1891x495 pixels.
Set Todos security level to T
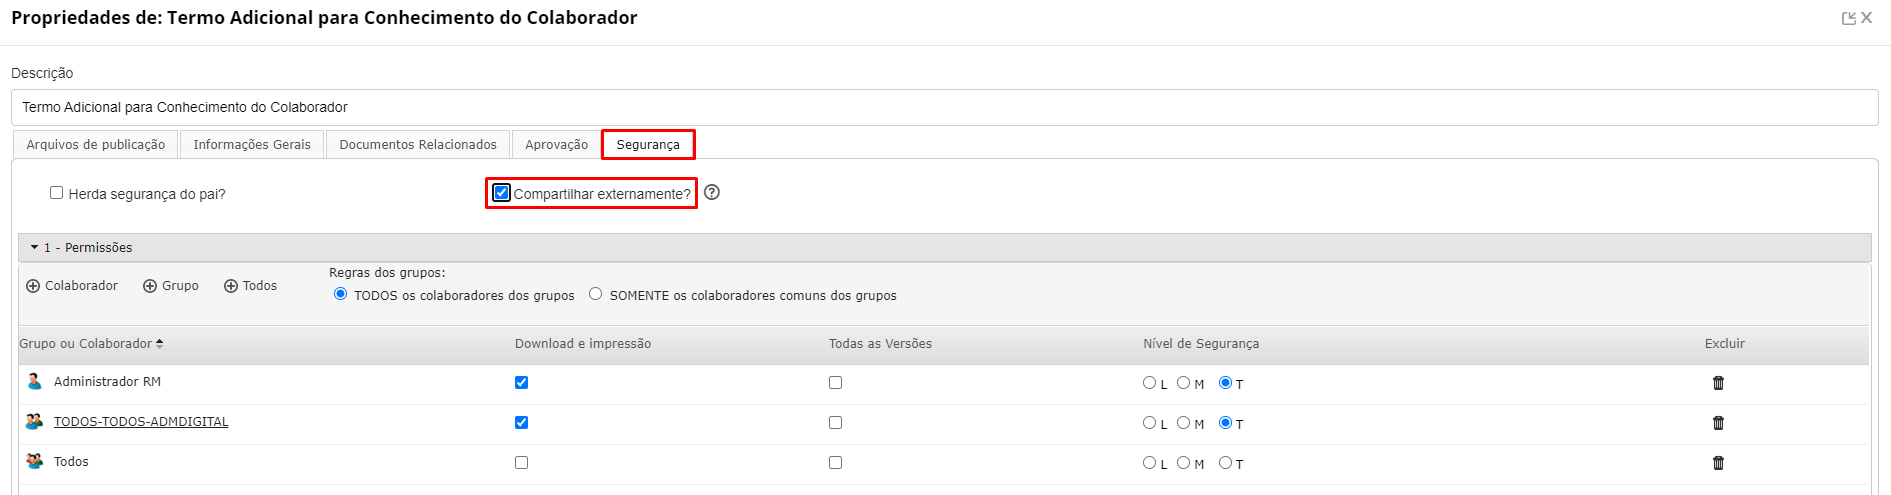[x=1225, y=463]
